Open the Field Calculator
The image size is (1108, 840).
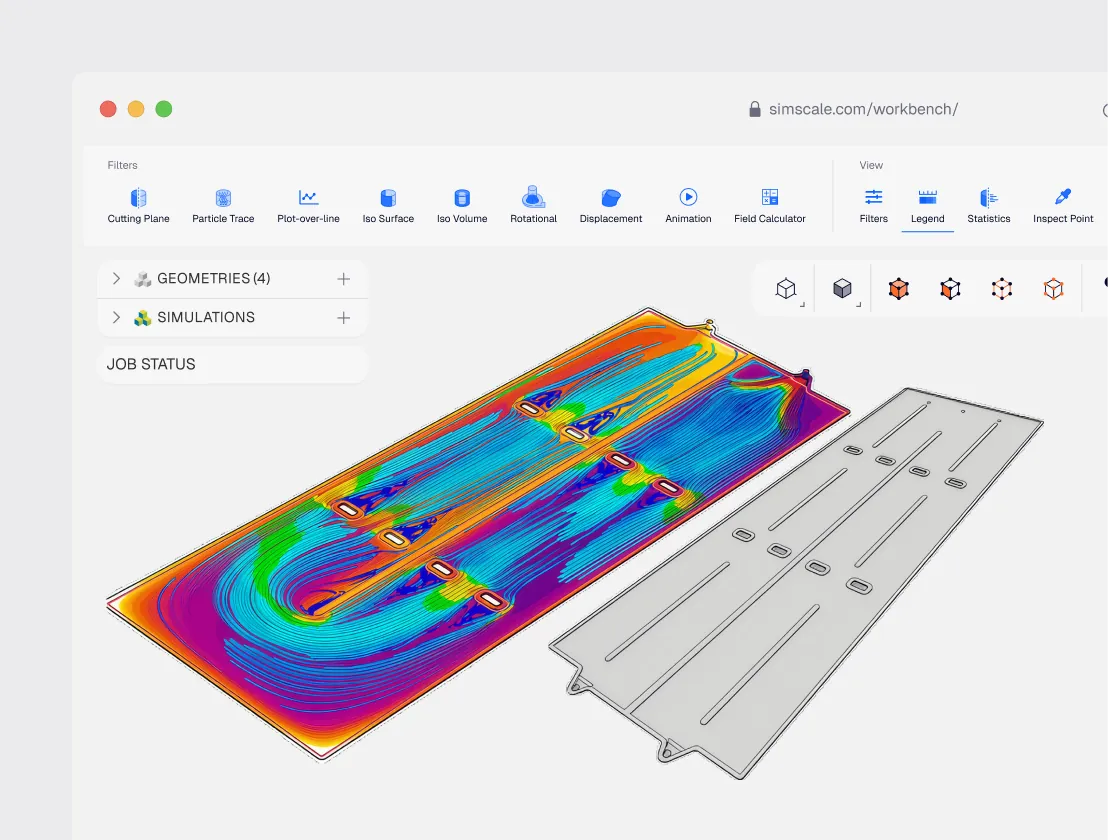pos(770,206)
